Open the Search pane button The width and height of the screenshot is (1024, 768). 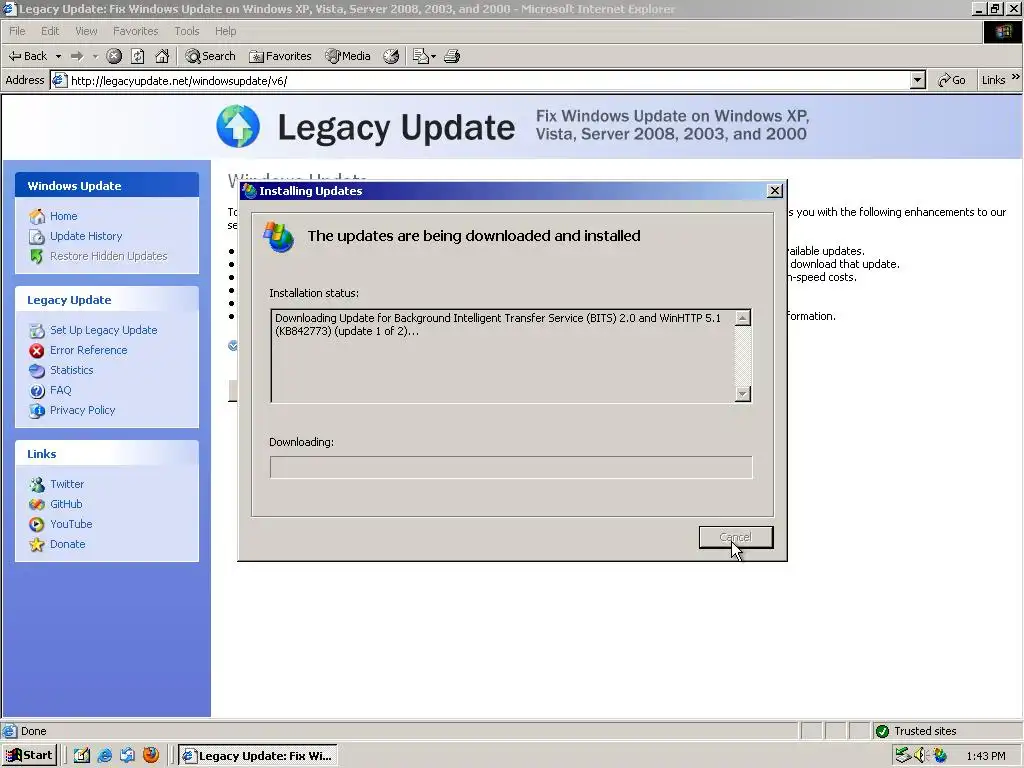(210, 56)
